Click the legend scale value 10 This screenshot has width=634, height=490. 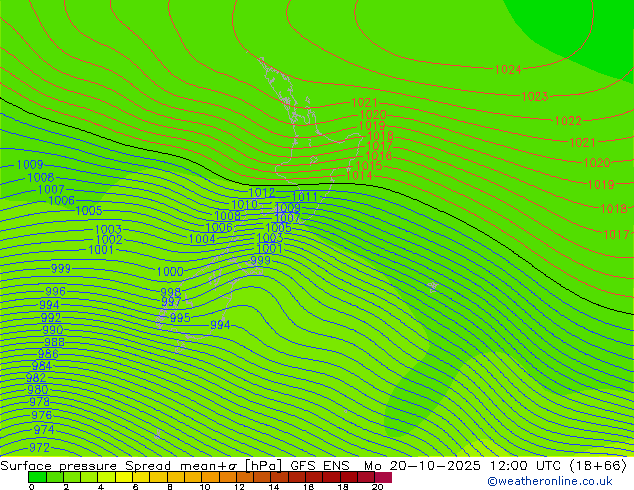point(205,487)
